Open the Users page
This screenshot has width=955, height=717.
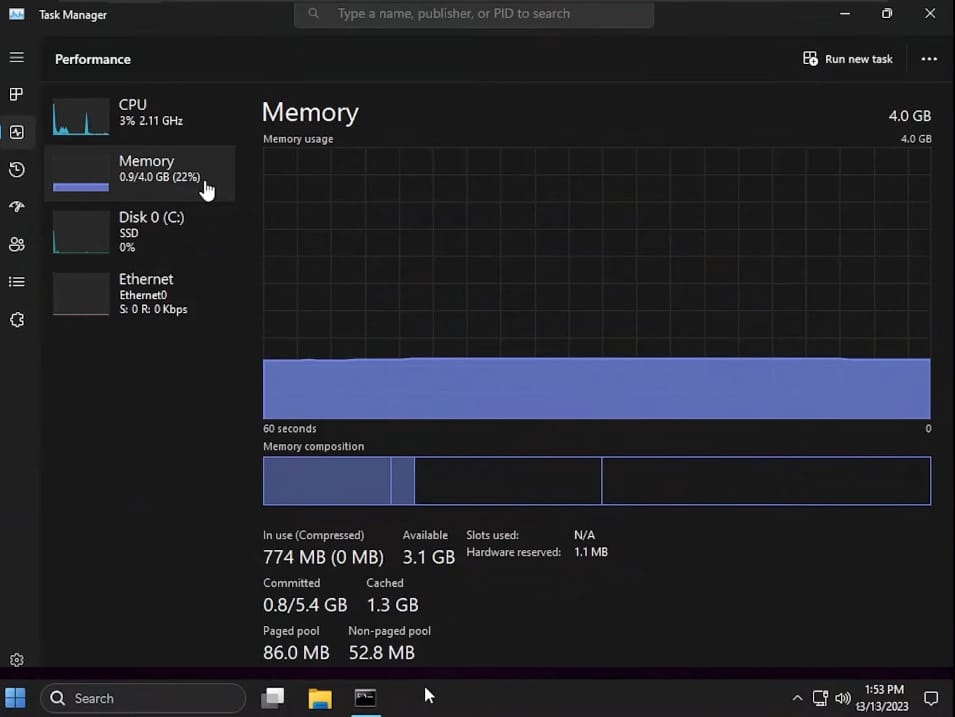[16, 244]
